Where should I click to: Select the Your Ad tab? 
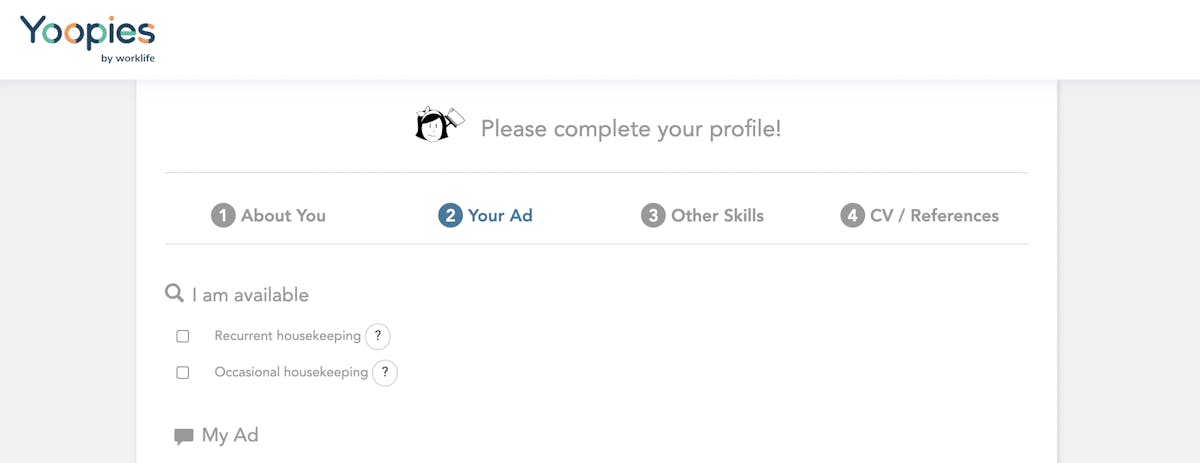pyautogui.click(x=485, y=215)
